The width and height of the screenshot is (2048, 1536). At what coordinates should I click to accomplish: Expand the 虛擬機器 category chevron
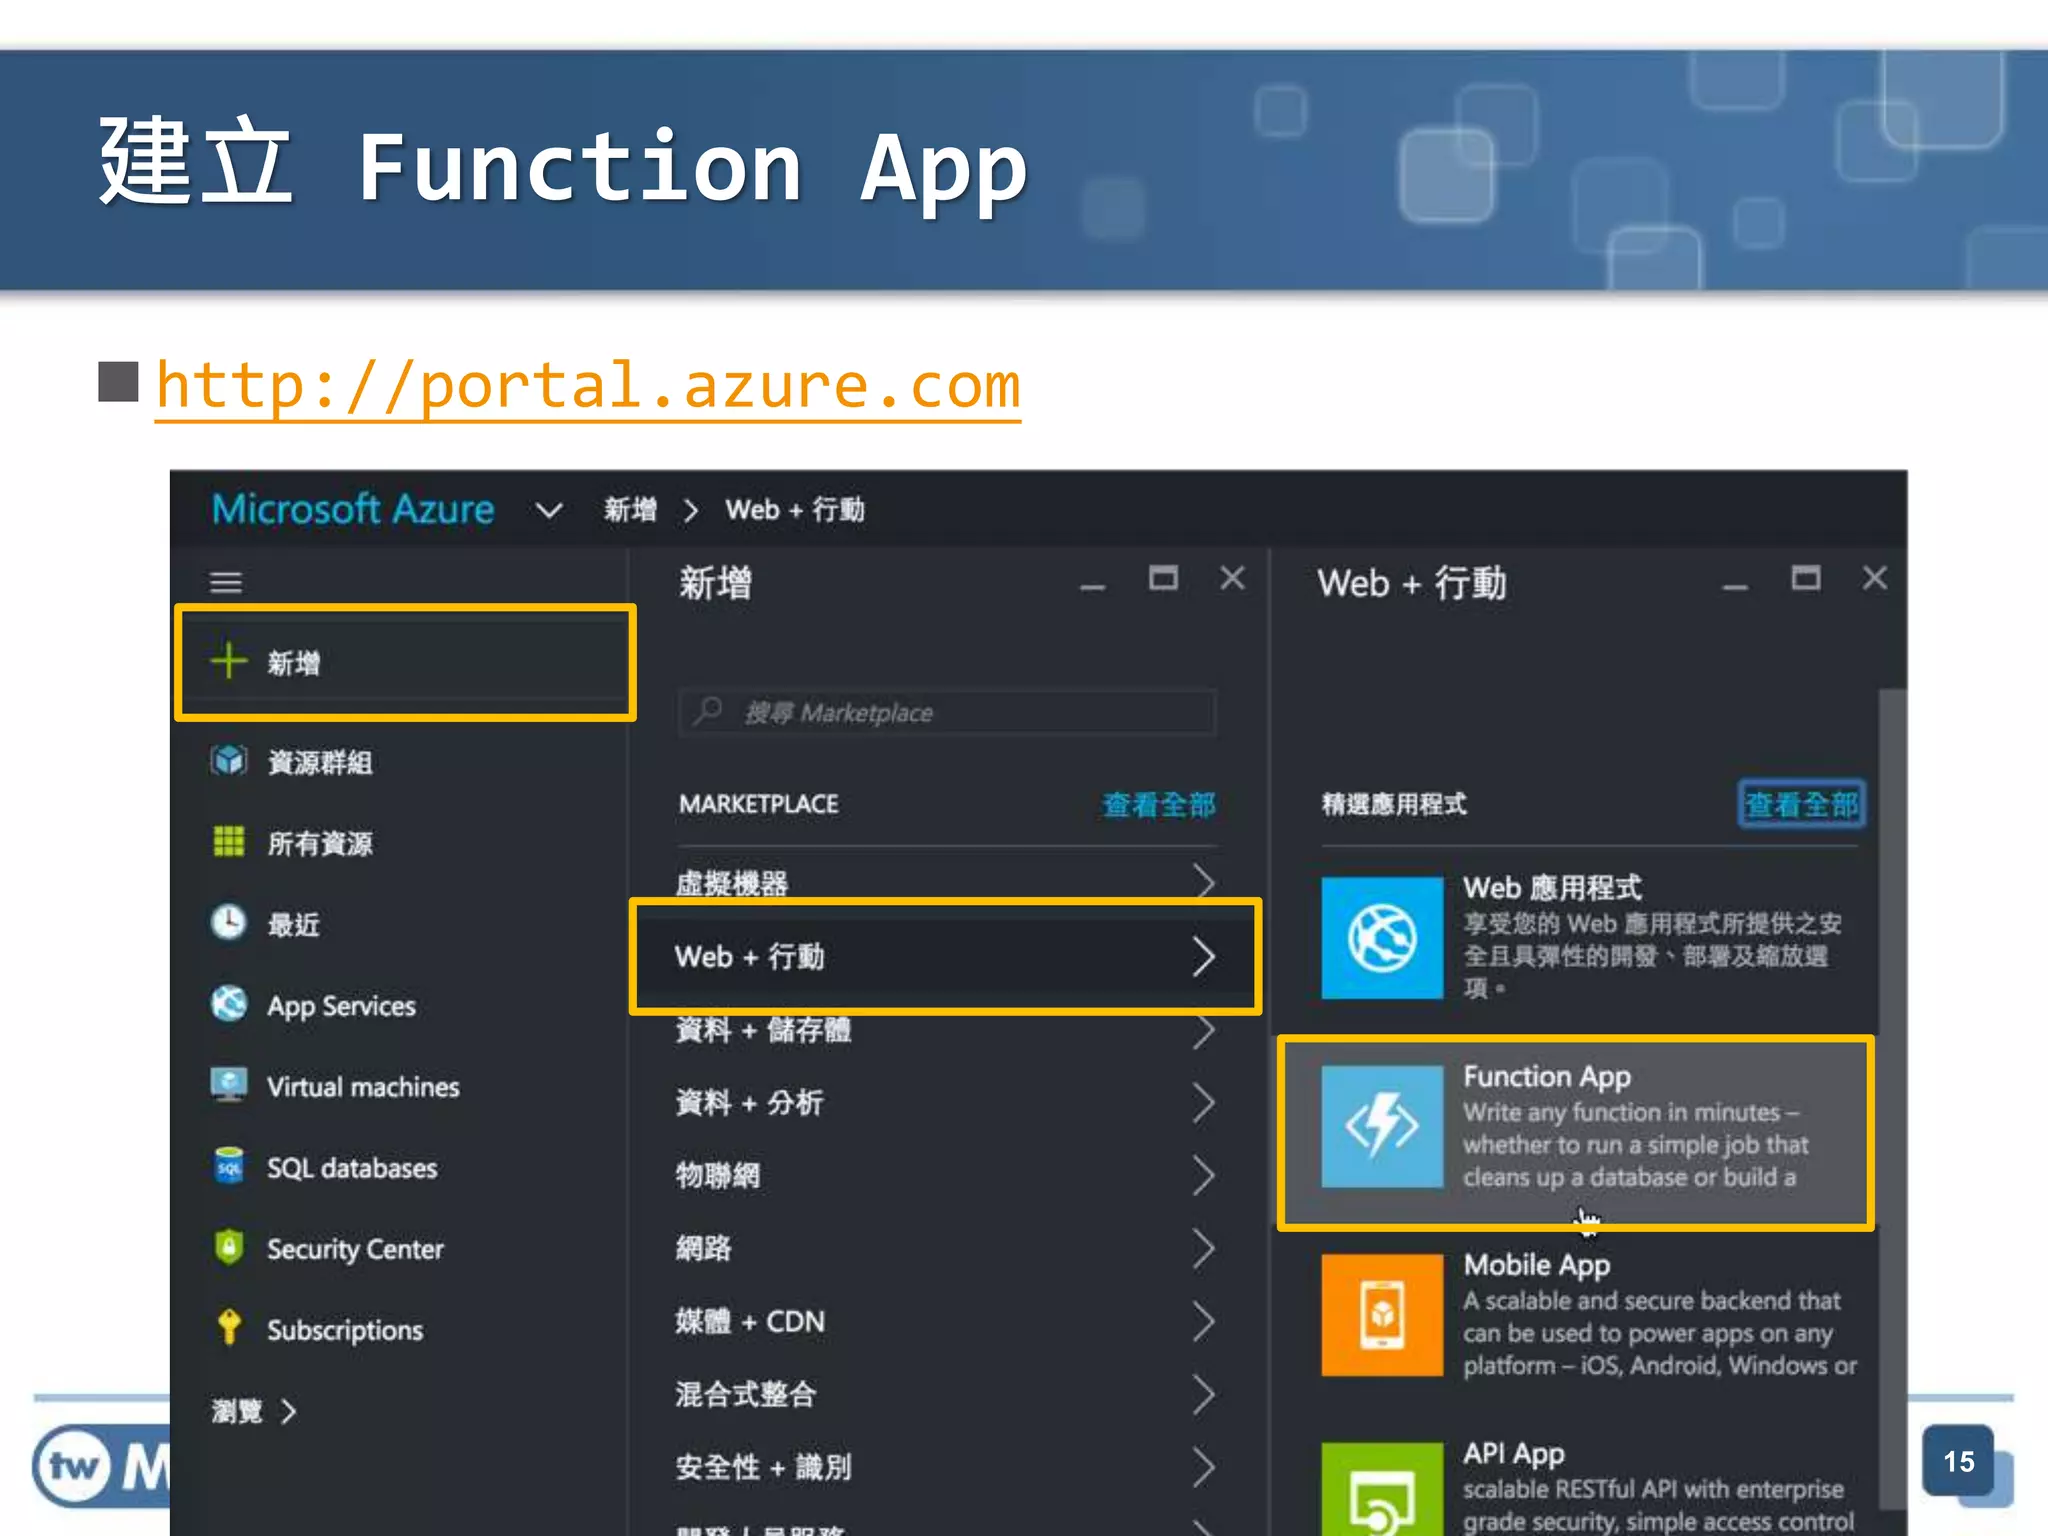point(1204,883)
